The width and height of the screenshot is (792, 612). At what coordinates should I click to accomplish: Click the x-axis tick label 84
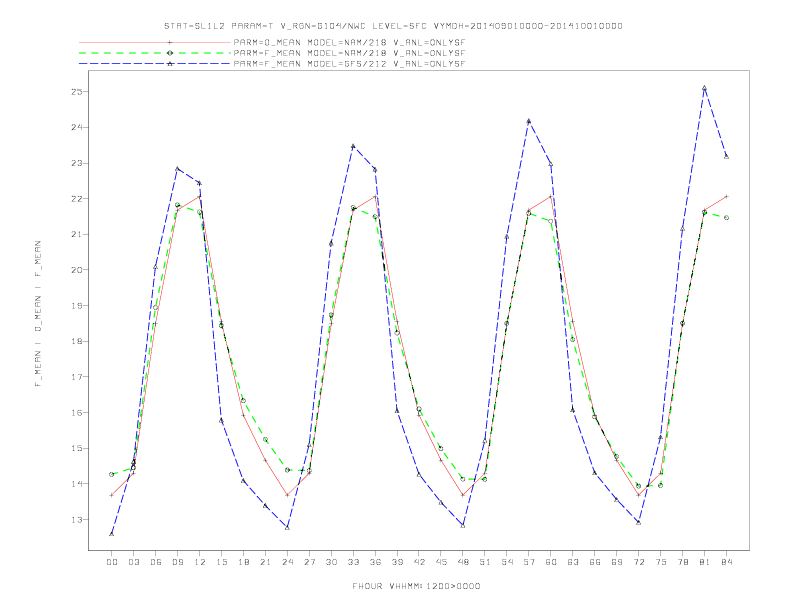coord(726,562)
